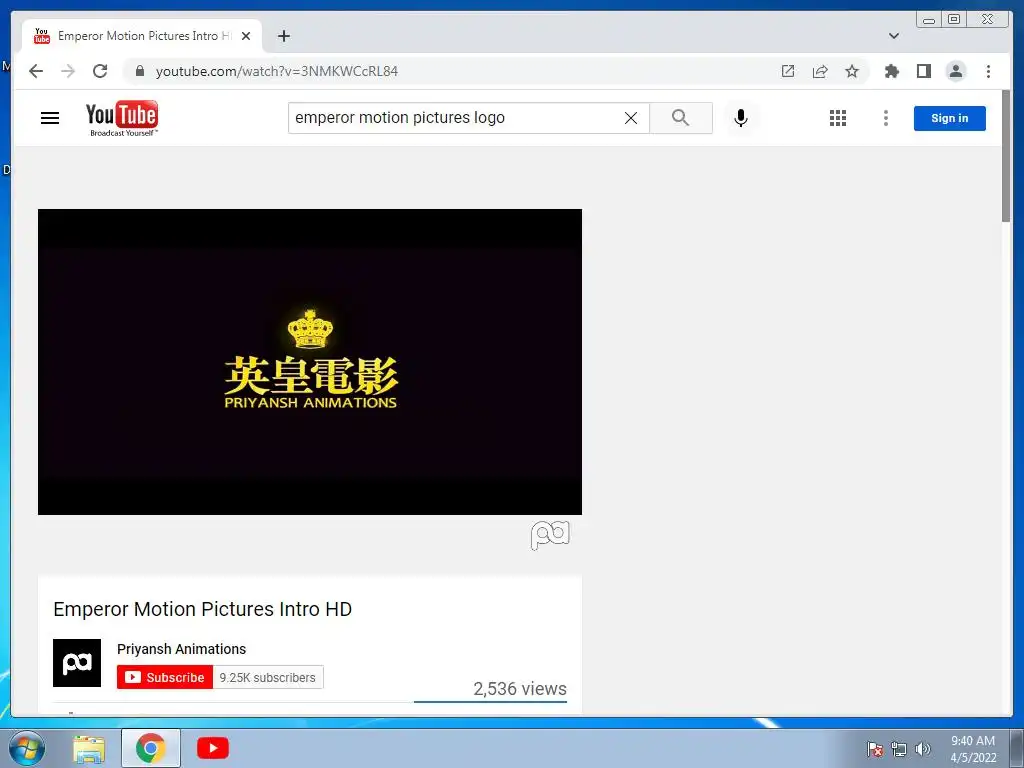Sign in to YouTube

950,118
